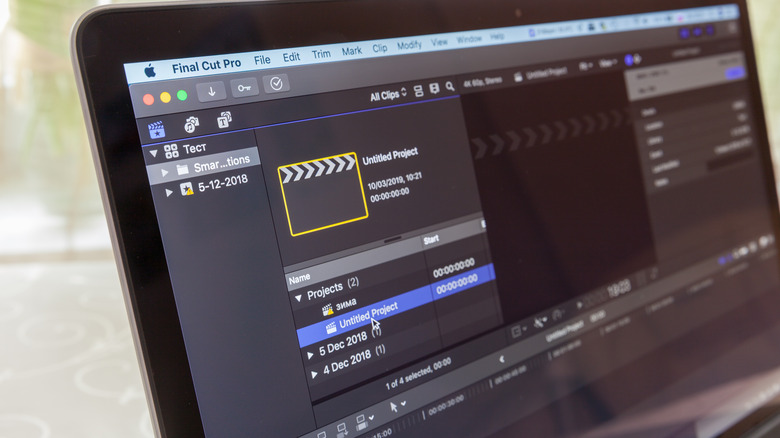Click the Import Media arrow button
Viewport: 780px width, 438px height.
[x=212, y=91]
